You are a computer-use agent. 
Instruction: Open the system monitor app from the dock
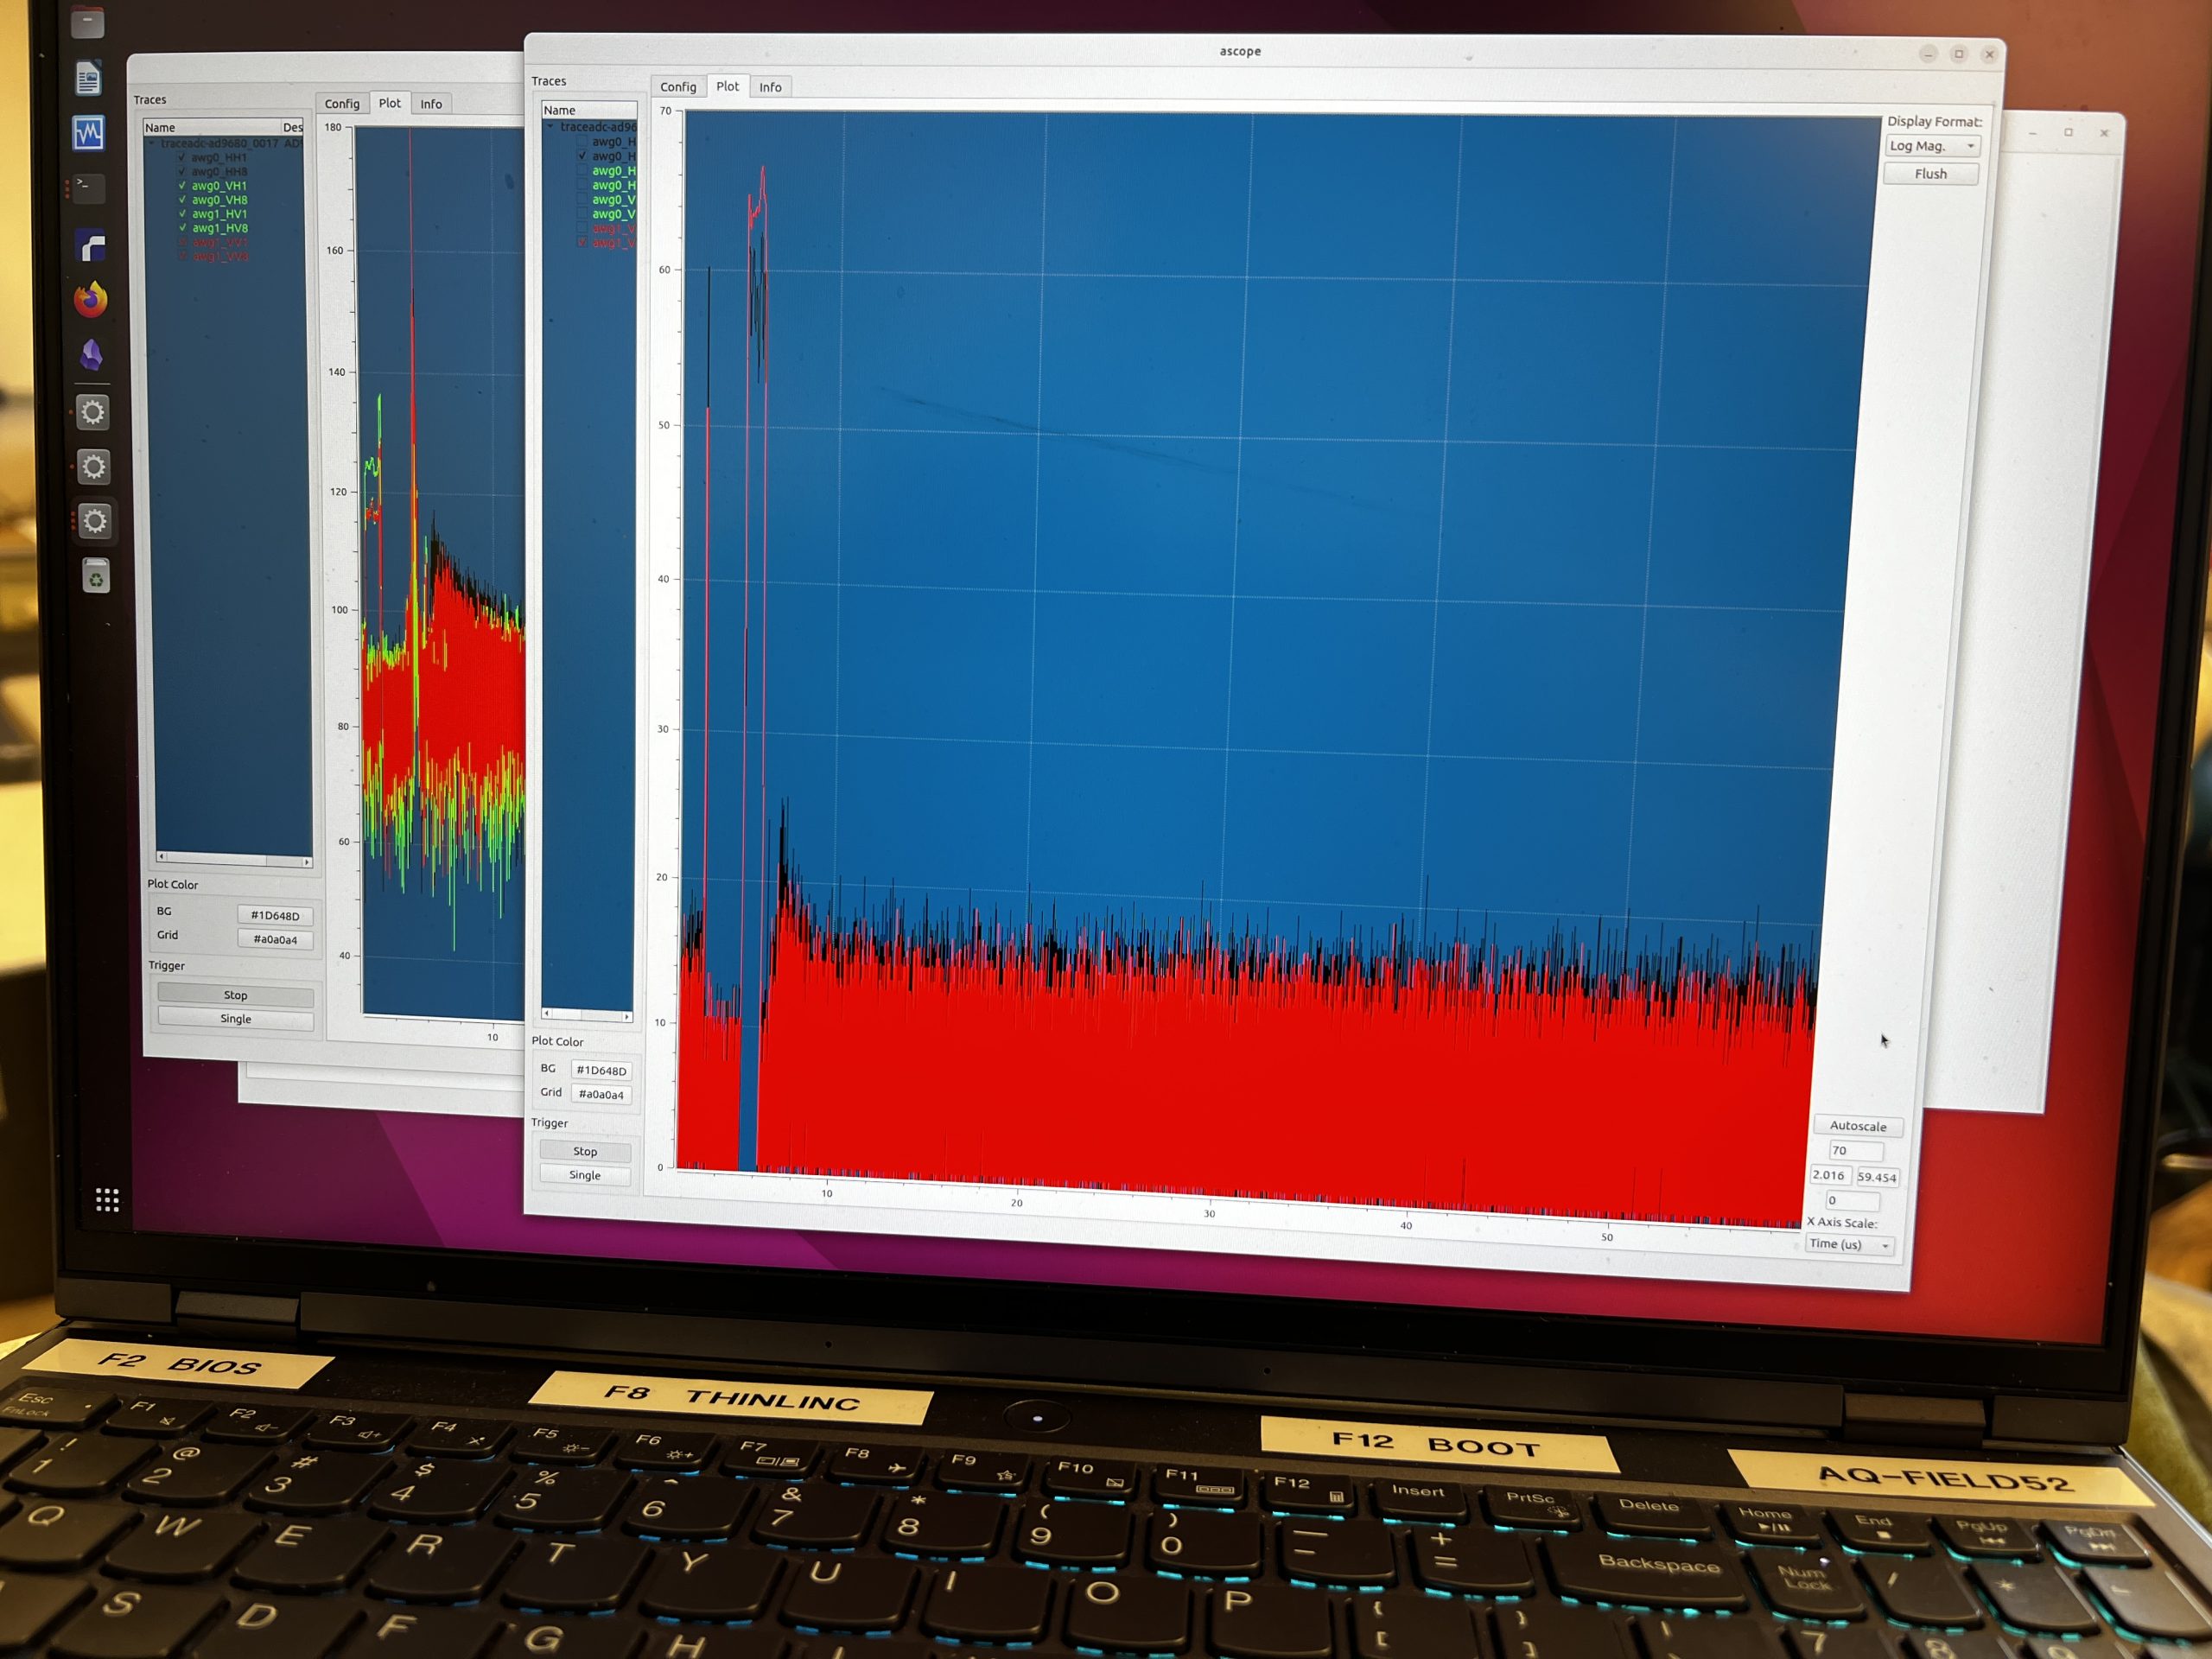tap(88, 133)
